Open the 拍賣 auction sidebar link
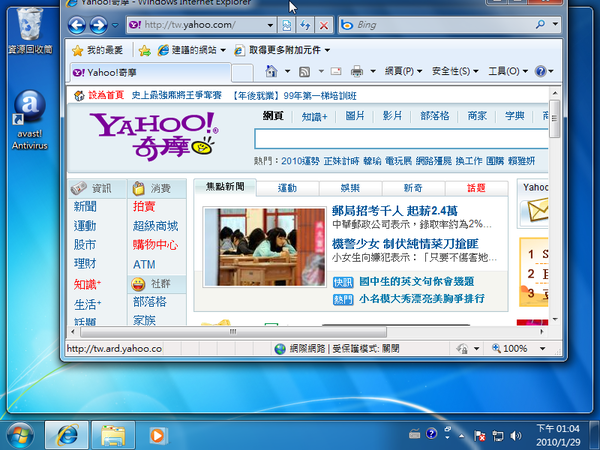 point(144,206)
